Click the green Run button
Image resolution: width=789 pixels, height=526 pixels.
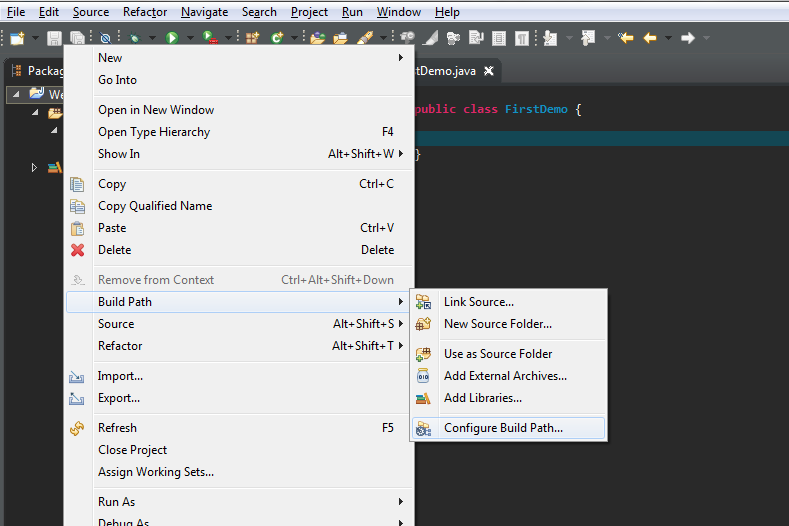pyautogui.click(x=172, y=38)
